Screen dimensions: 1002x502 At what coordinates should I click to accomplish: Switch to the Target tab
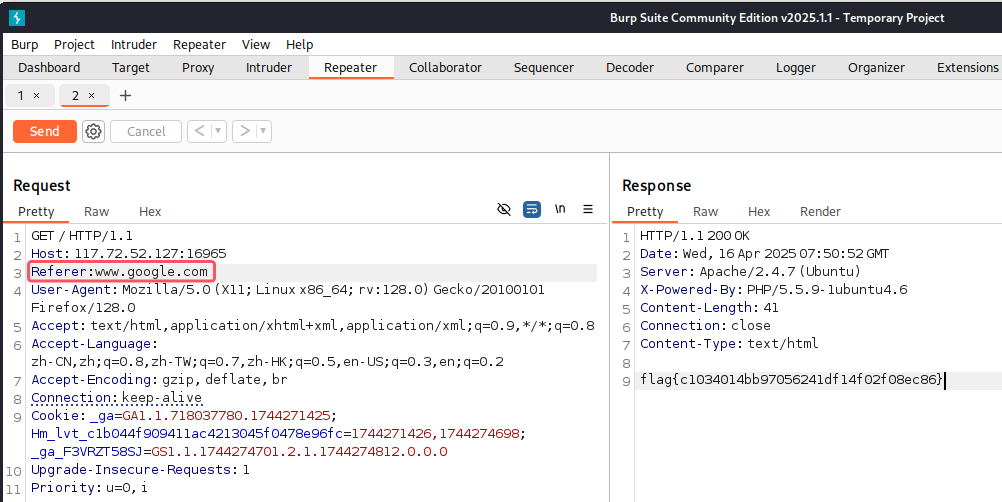[130, 68]
